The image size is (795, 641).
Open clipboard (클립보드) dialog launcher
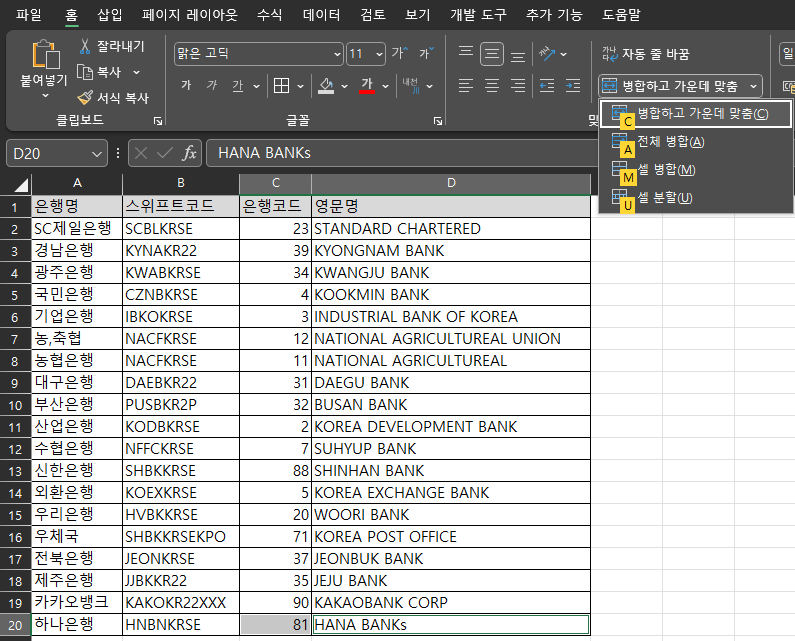pyautogui.click(x=158, y=121)
